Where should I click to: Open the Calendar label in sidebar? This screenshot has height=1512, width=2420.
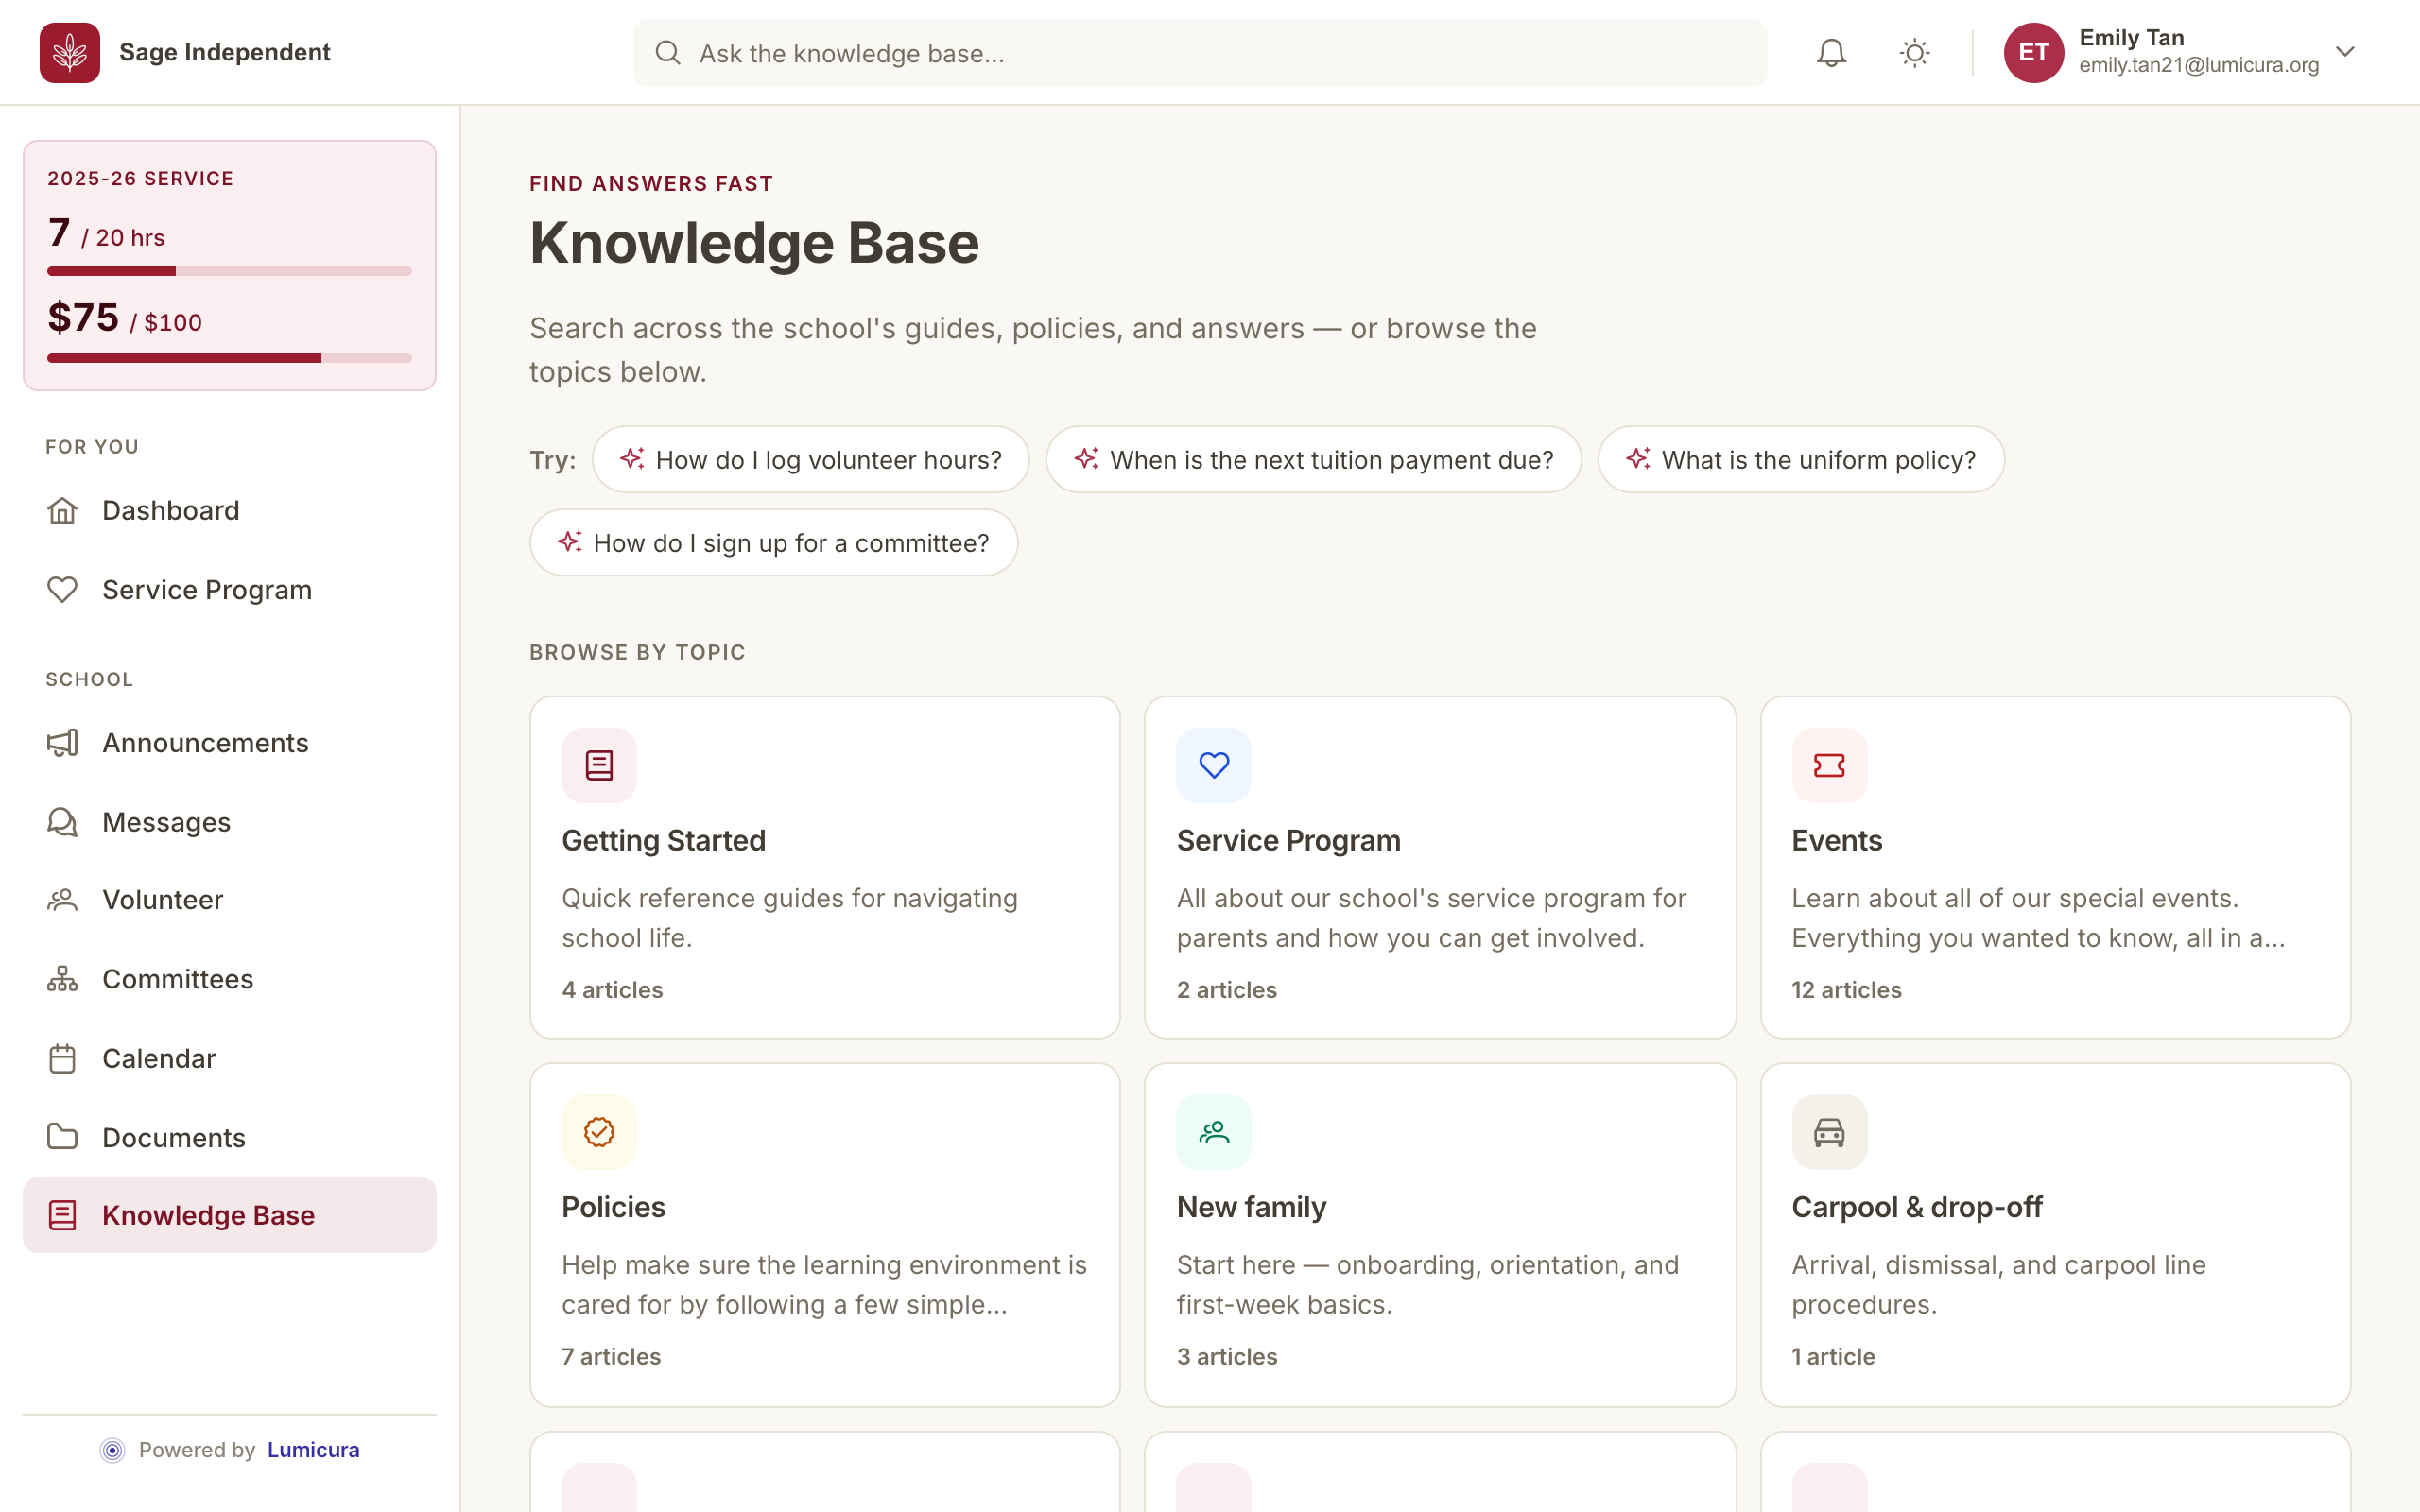pyautogui.click(x=159, y=1058)
